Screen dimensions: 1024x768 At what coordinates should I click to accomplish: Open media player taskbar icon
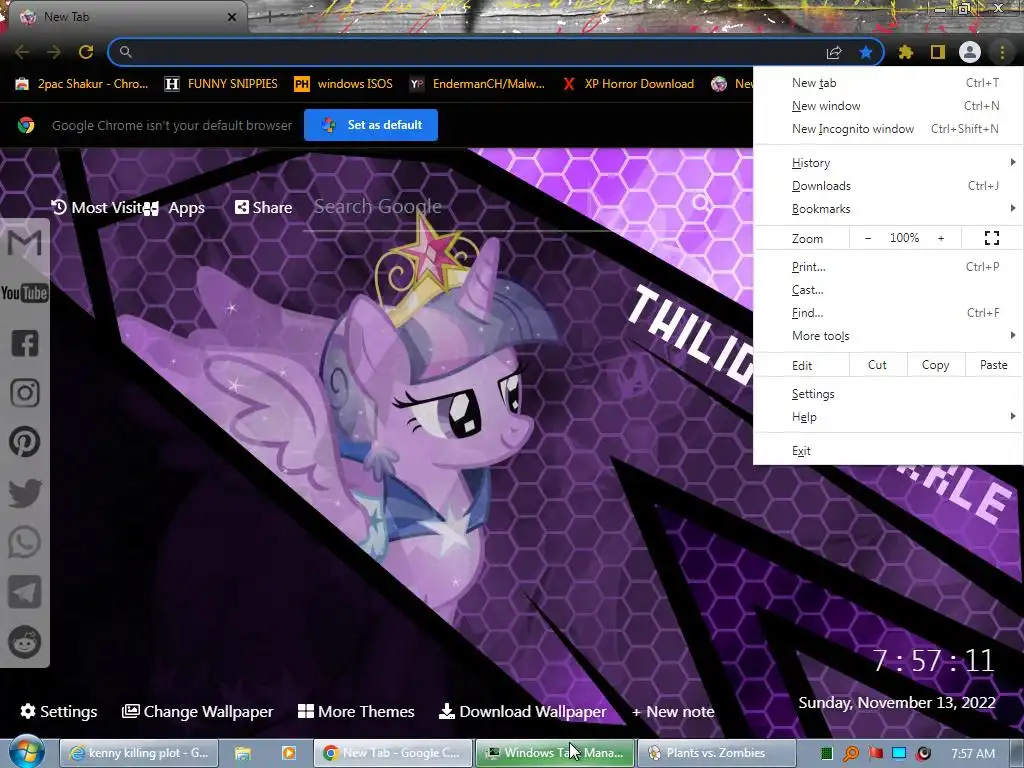point(288,753)
